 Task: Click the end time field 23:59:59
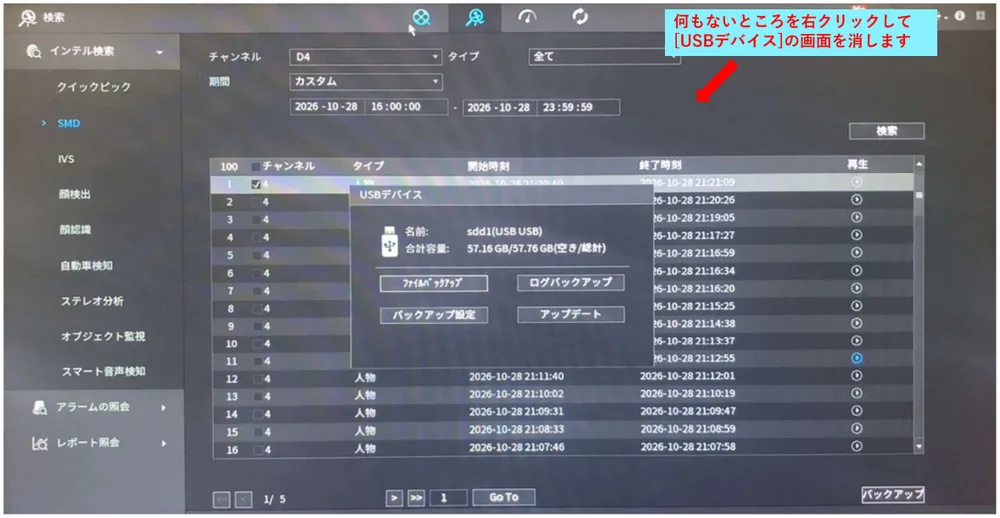click(x=578, y=107)
